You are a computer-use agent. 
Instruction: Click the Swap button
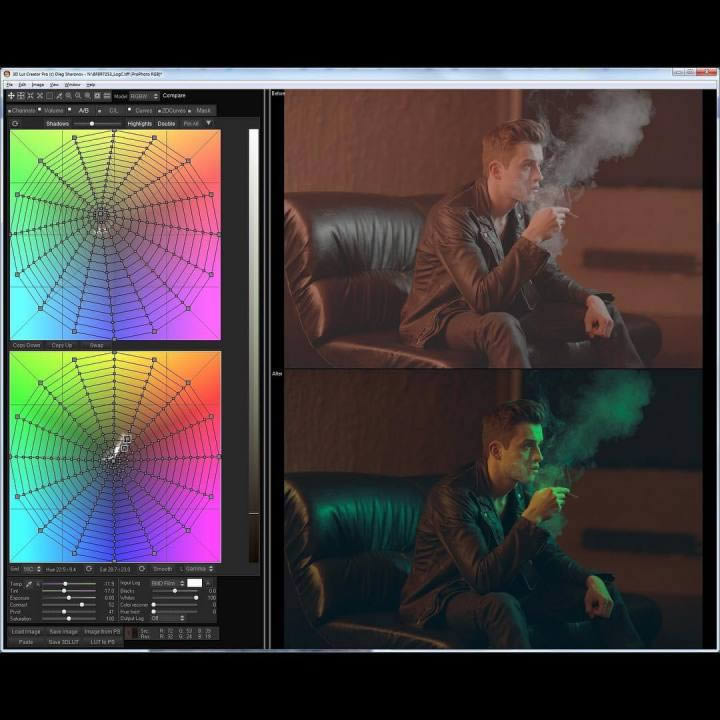[x=96, y=345]
